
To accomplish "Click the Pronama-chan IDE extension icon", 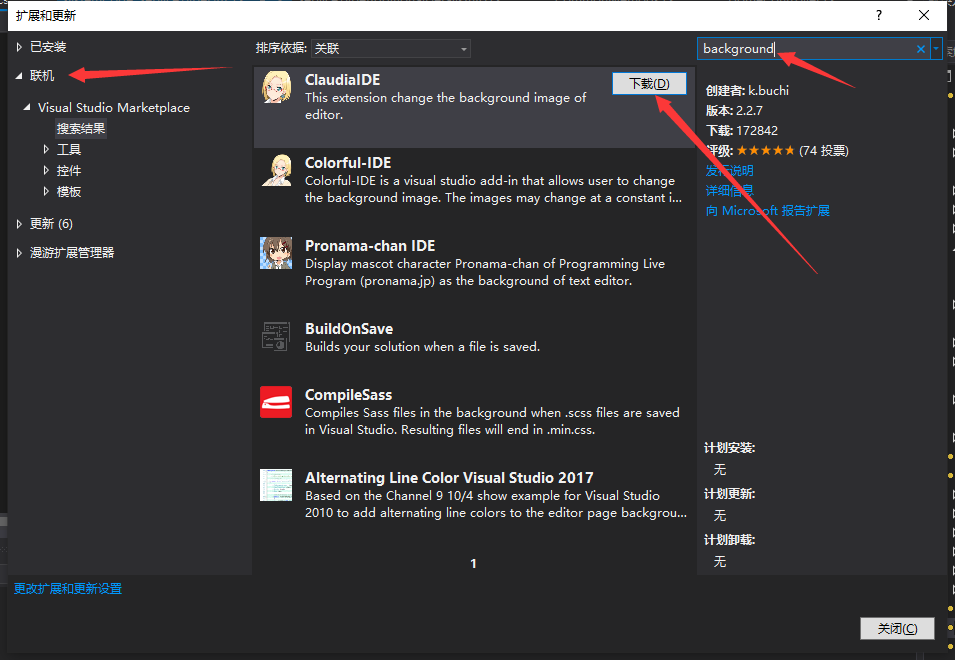I will [276, 253].
